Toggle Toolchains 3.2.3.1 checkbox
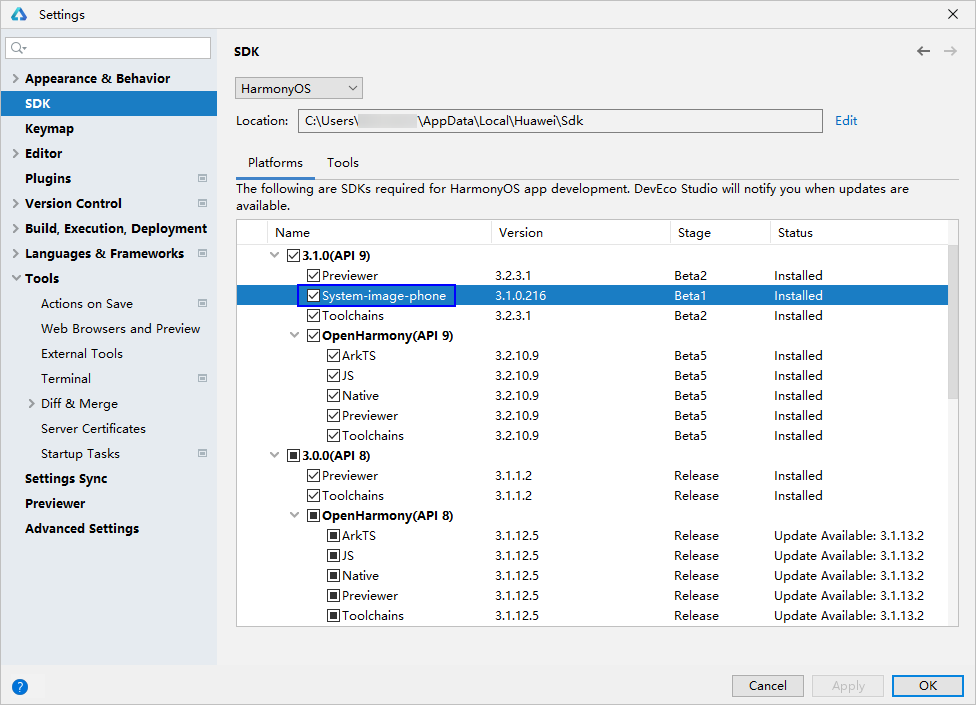Image resolution: width=976 pixels, height=705 pixels. pyautogui.click(x=314, y=315)
